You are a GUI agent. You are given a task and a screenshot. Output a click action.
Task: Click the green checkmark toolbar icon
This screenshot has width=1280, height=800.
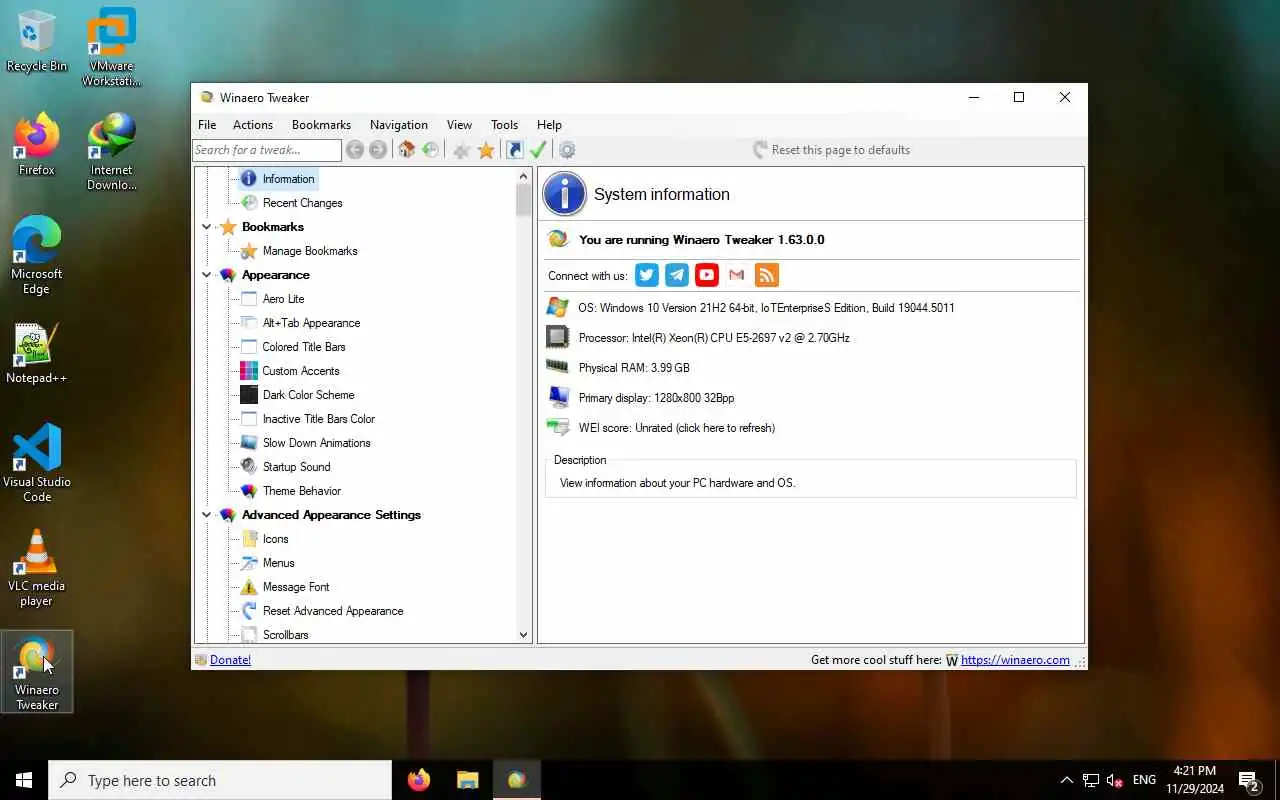coord(538,150)
